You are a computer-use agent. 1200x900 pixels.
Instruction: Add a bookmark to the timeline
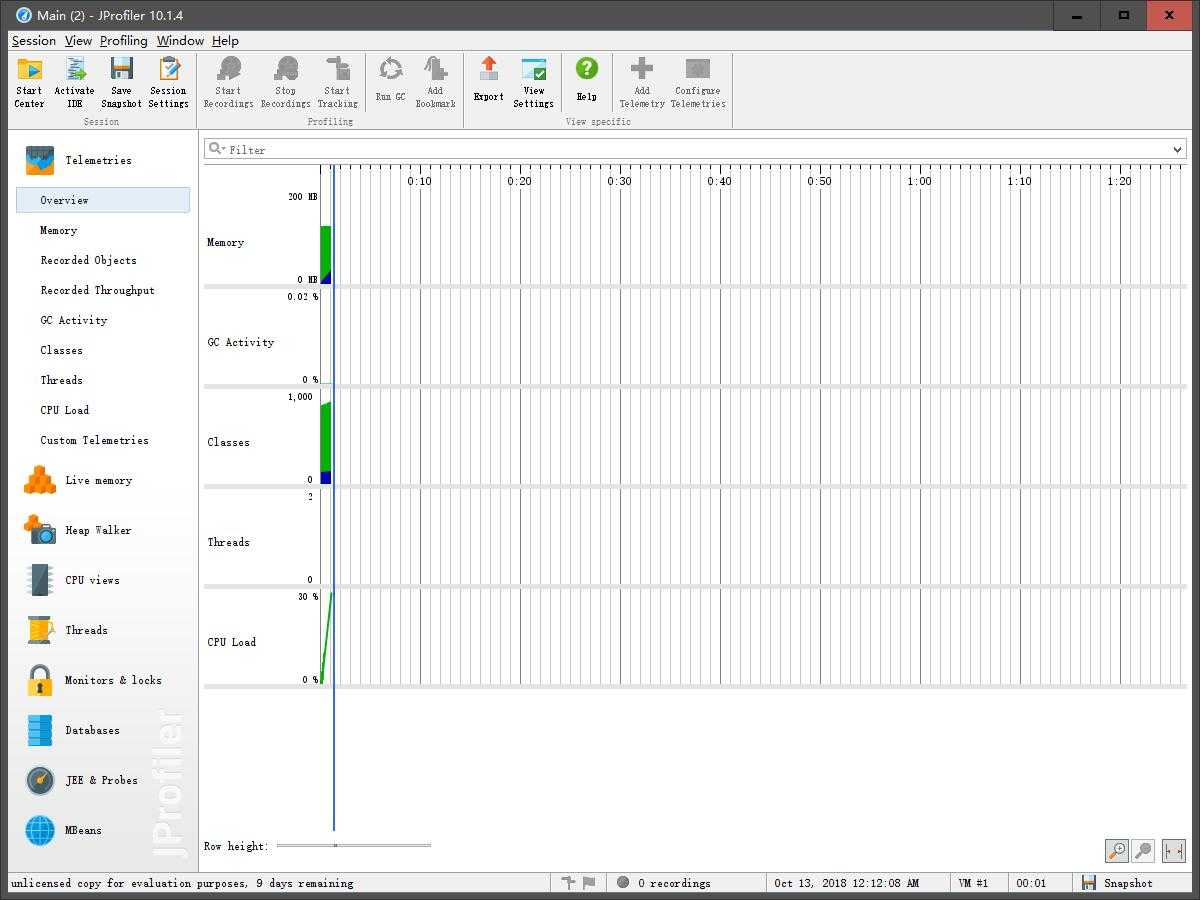click(x=435, y=83)
